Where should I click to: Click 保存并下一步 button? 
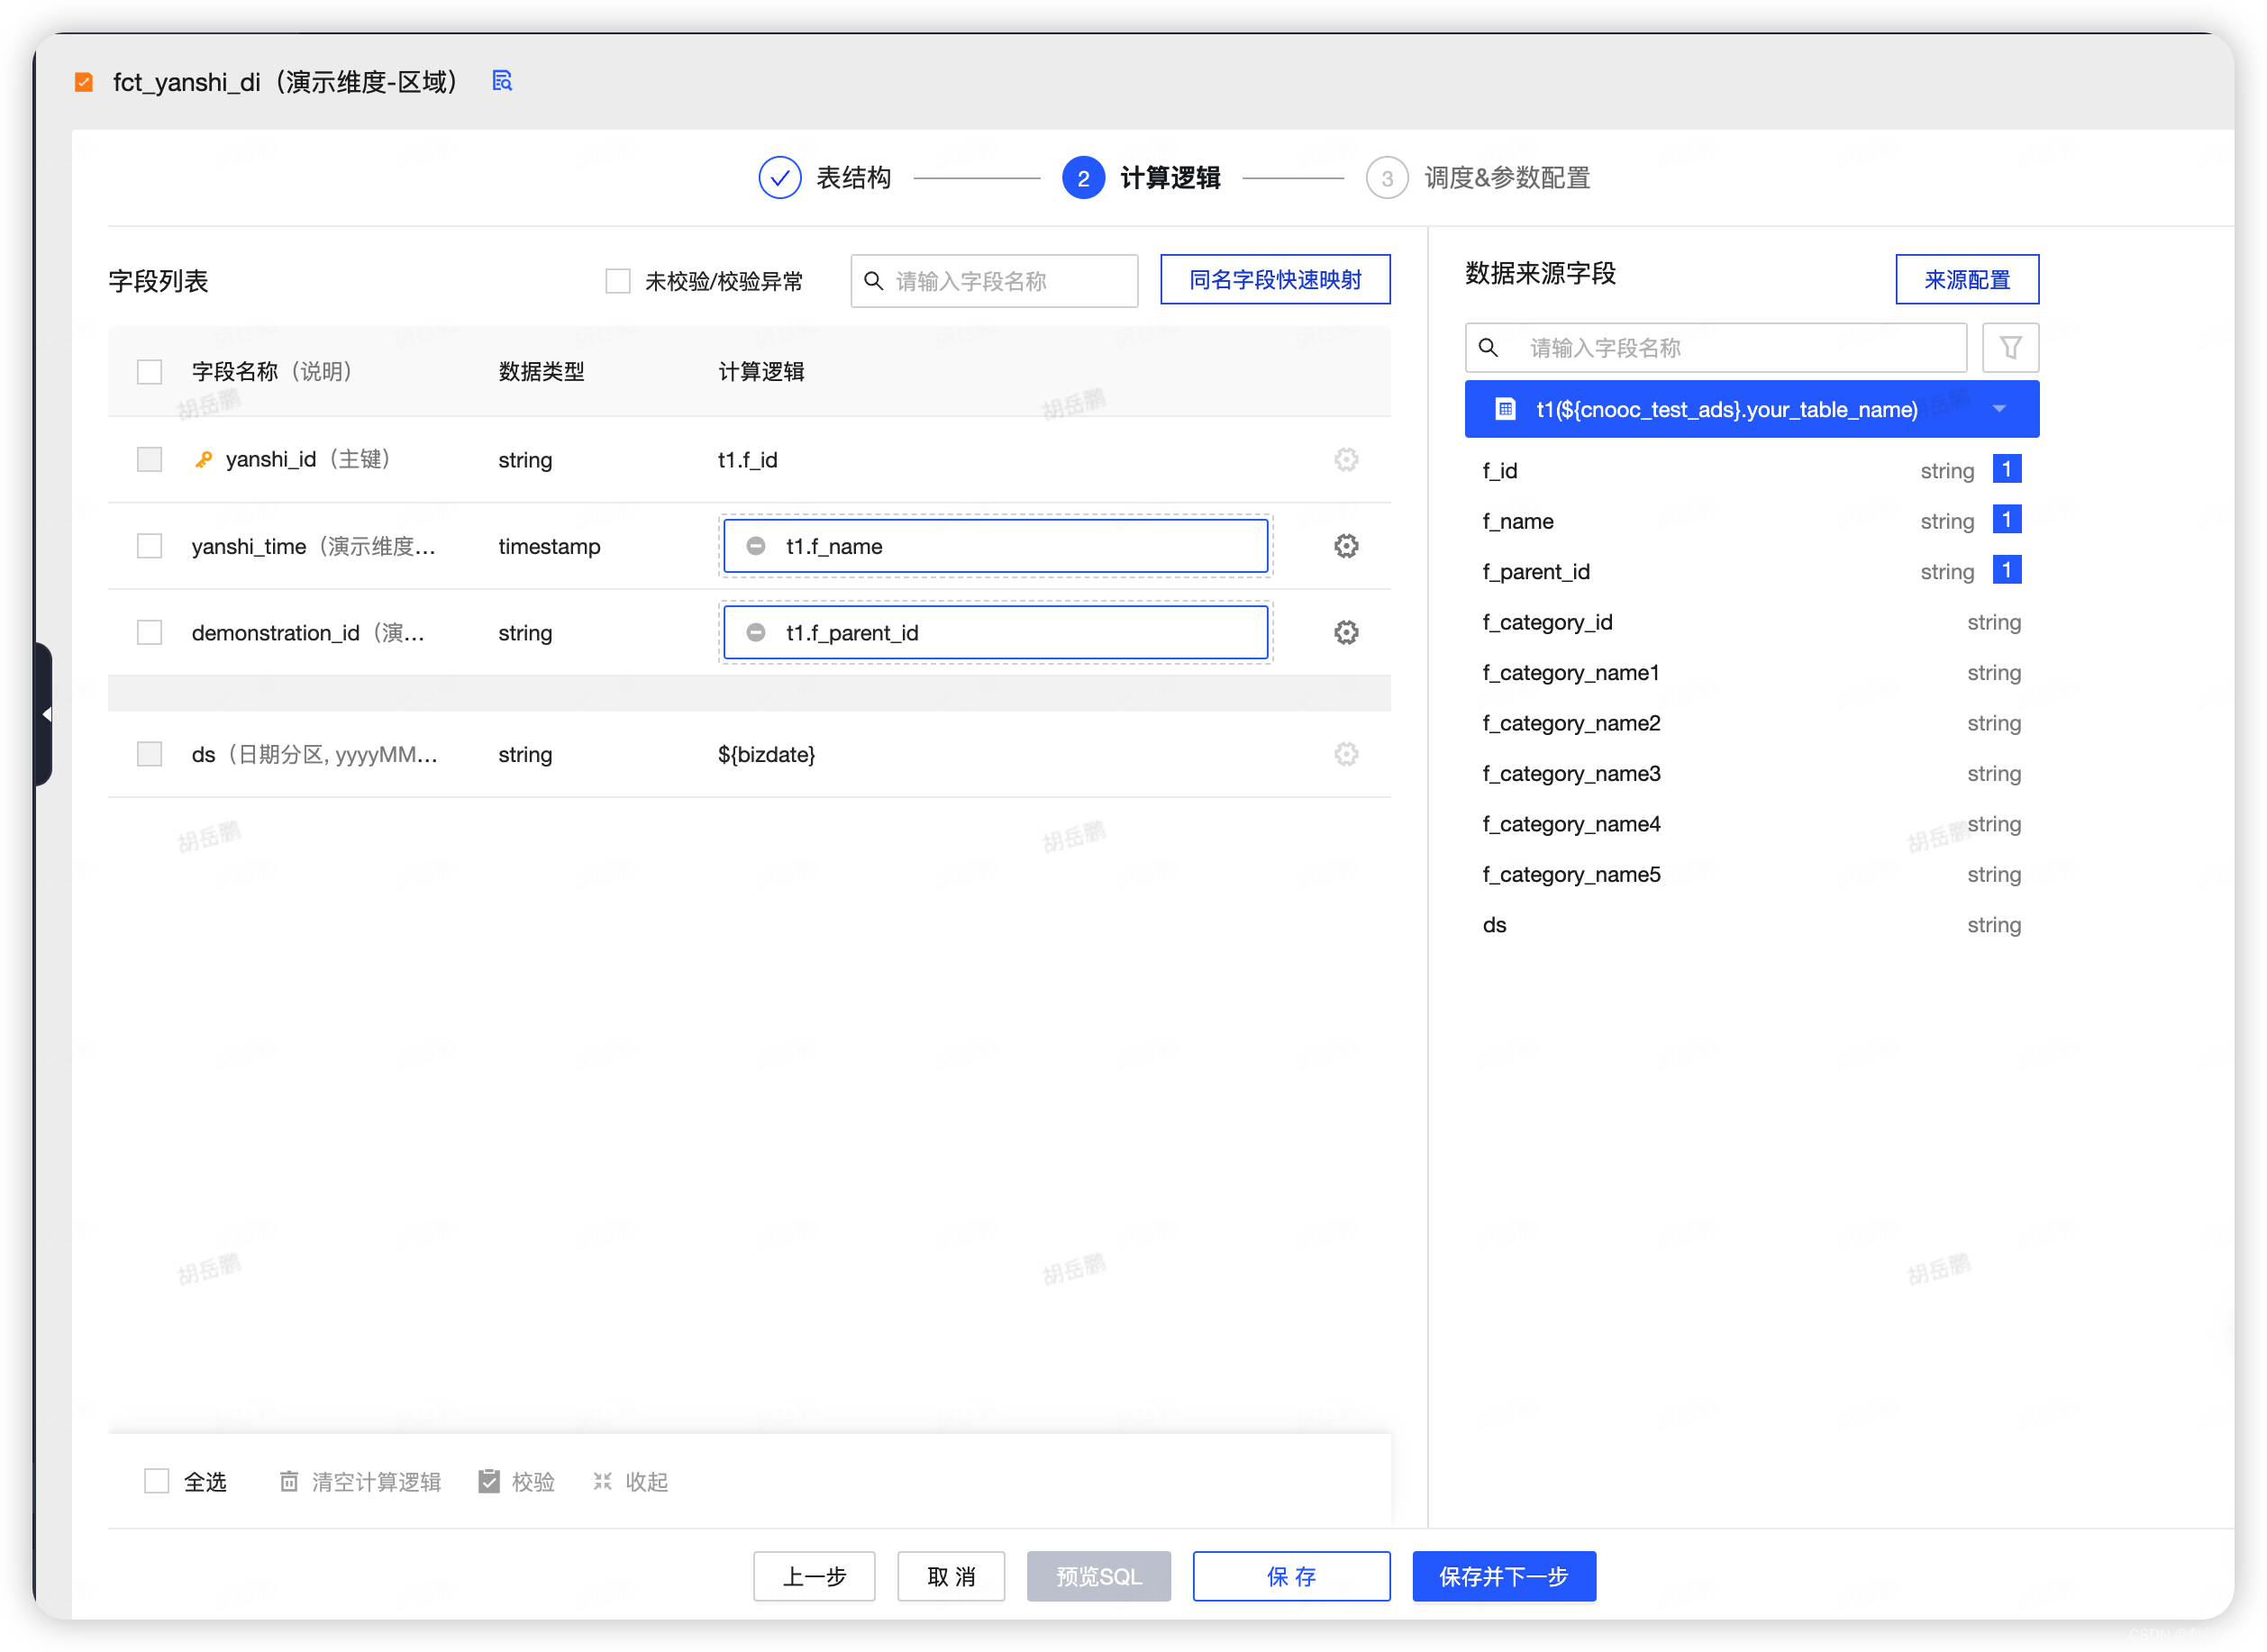1503,1576
